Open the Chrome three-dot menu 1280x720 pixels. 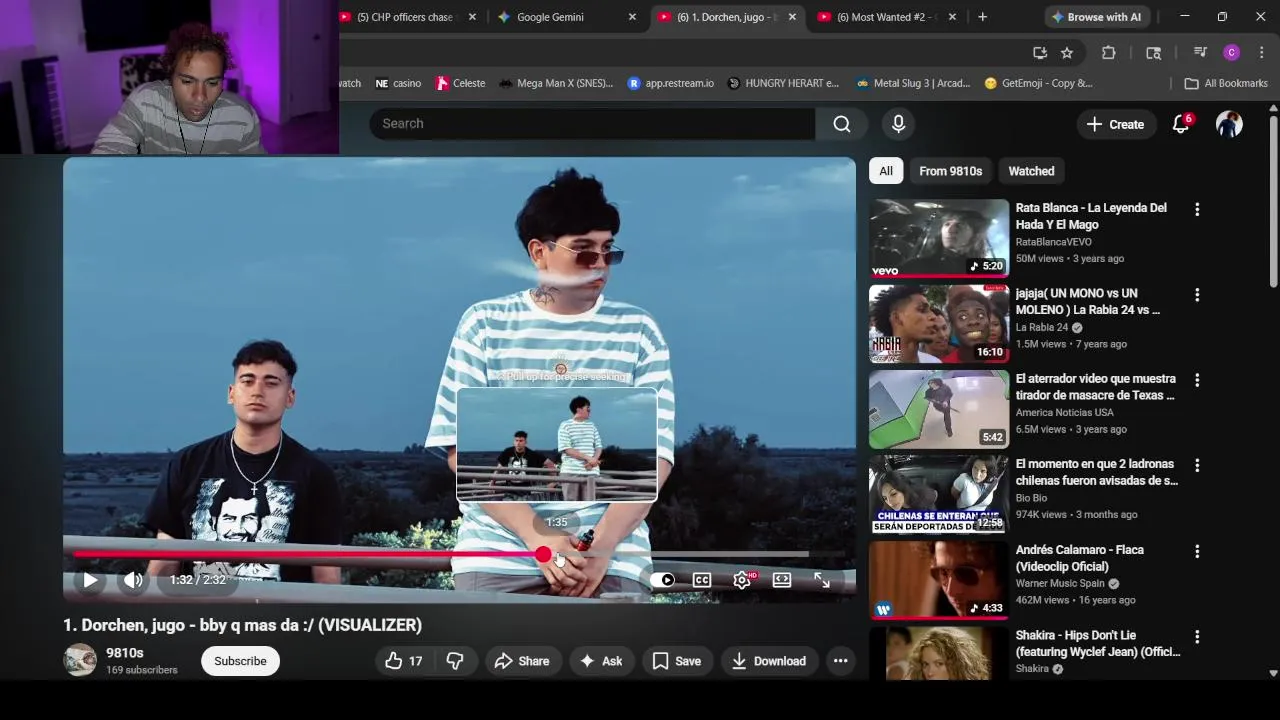(1262, 53)
